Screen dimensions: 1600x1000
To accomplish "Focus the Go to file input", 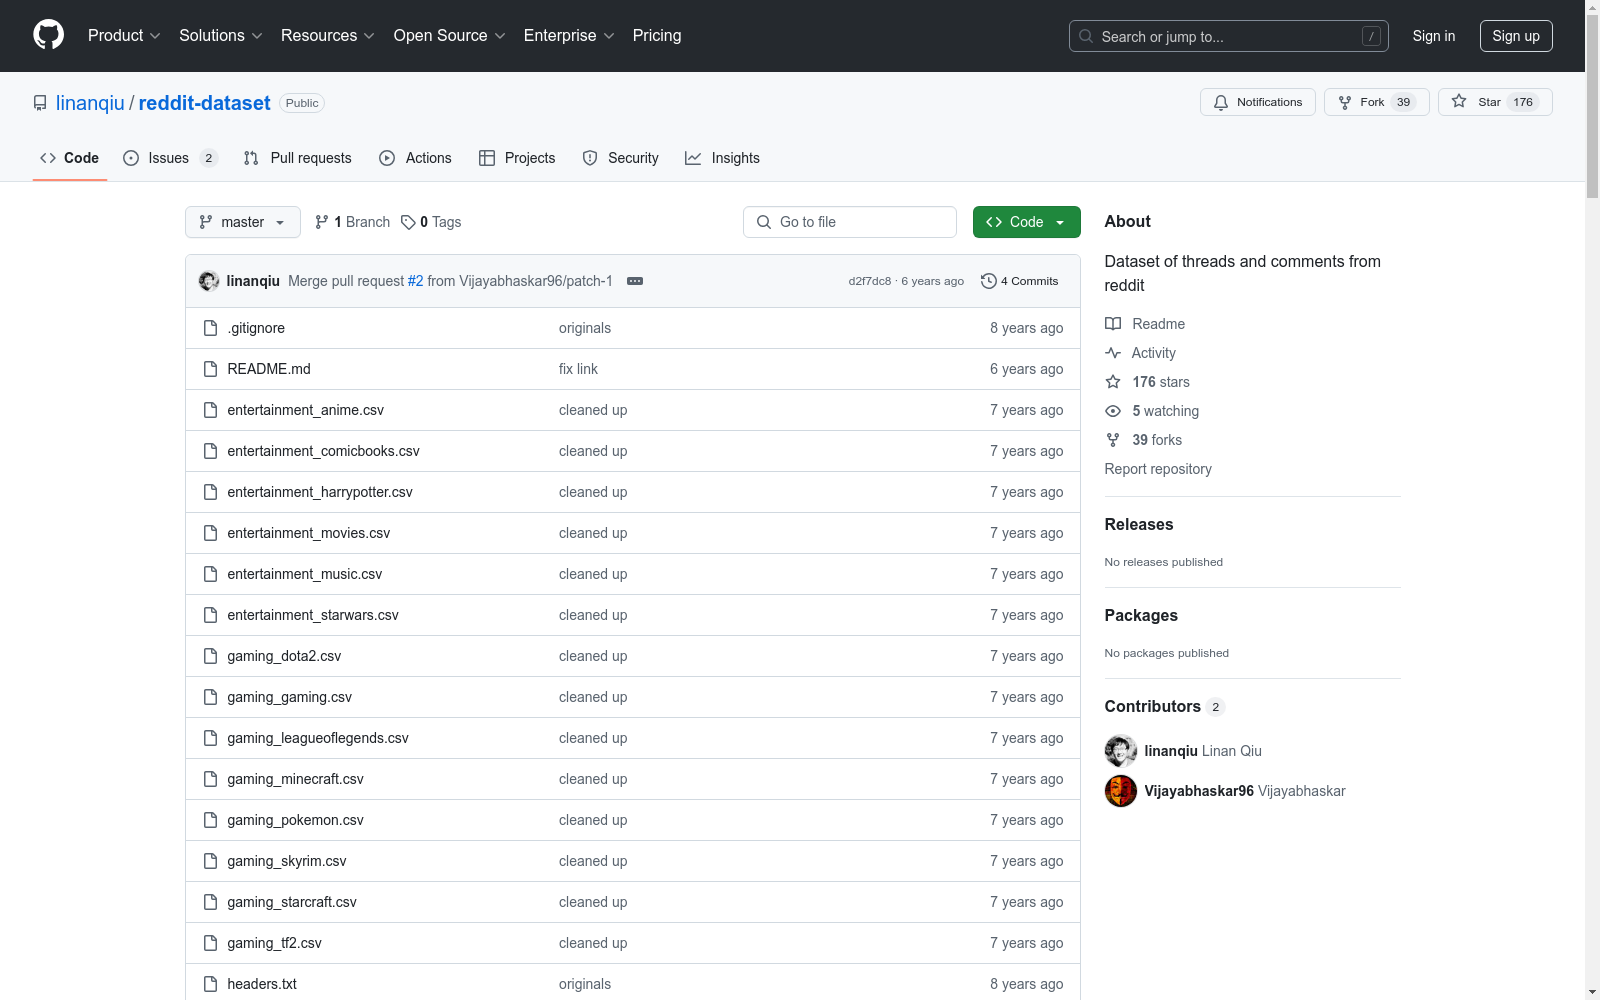I will point(850,222).
